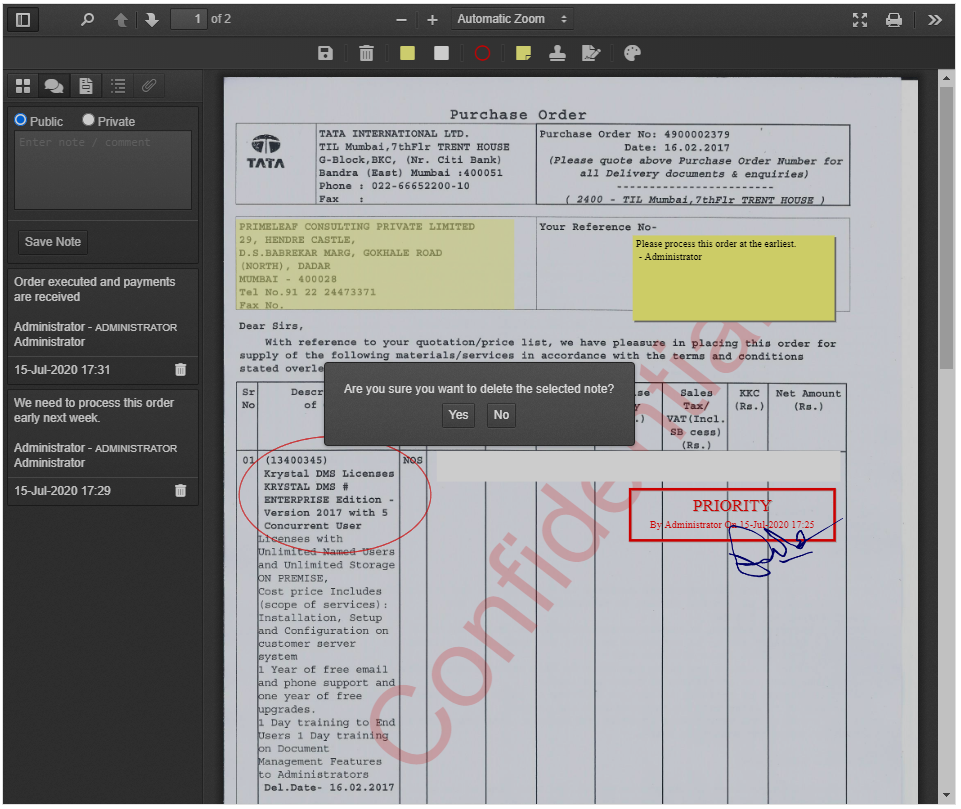This screenshot has width=961, height=809.
Task: Click the note comment text area
Action: pyautogui.click(x=103, y=170)
